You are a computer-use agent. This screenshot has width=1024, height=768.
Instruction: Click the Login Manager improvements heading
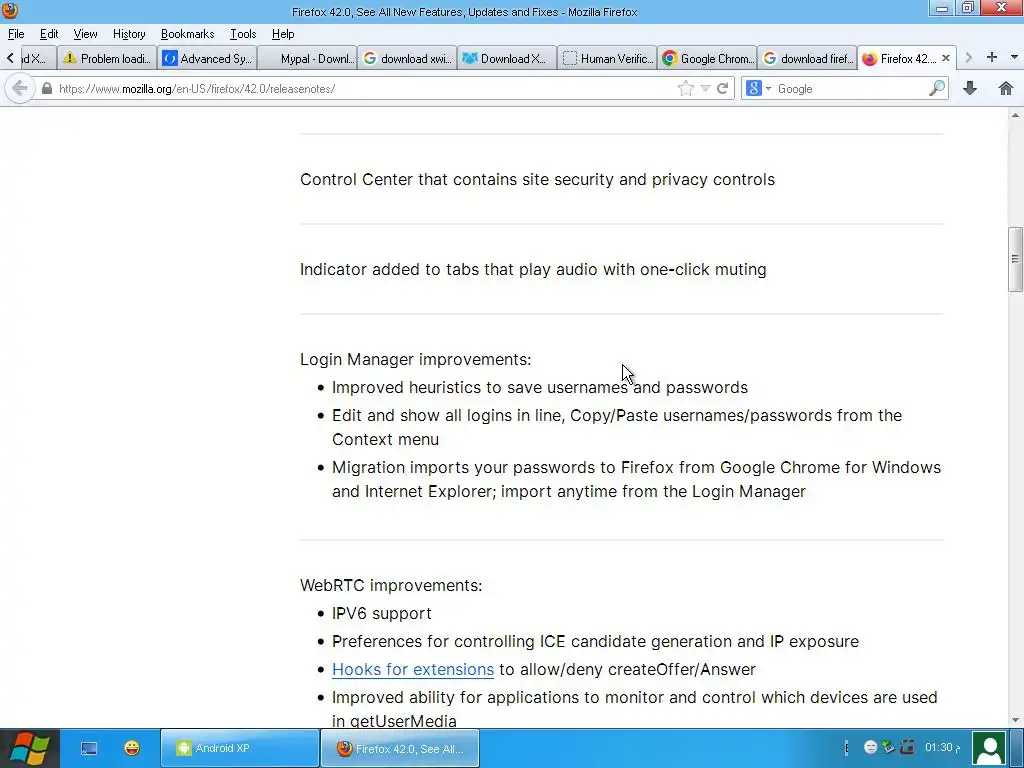coord(415,359)
